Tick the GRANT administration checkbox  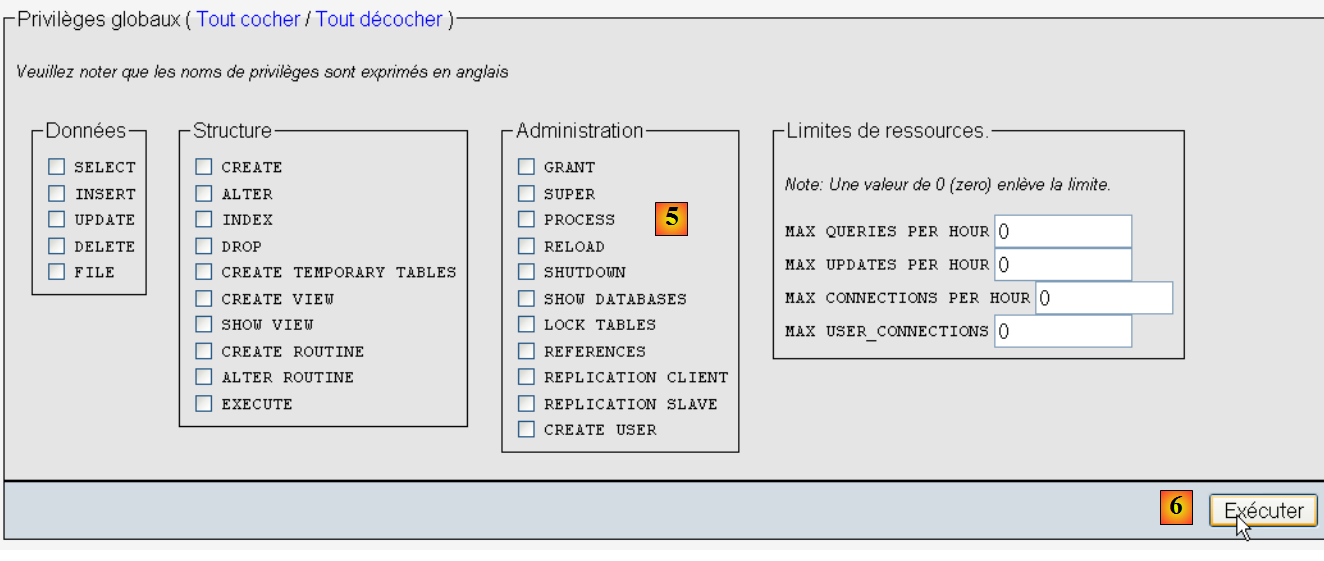pyautogui.click(x=526, y=167)
